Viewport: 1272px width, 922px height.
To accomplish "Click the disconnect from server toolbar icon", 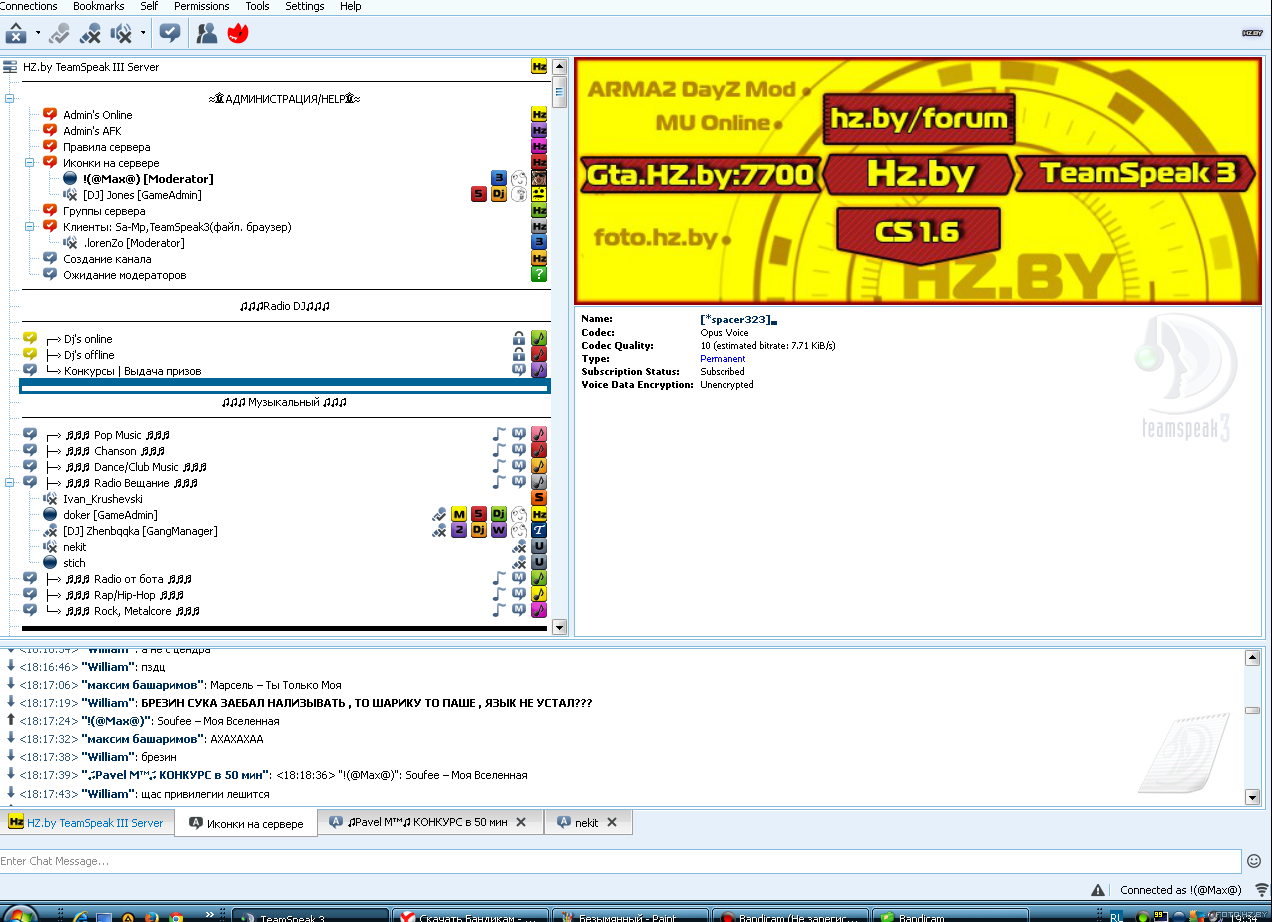I will coord(16,33).
